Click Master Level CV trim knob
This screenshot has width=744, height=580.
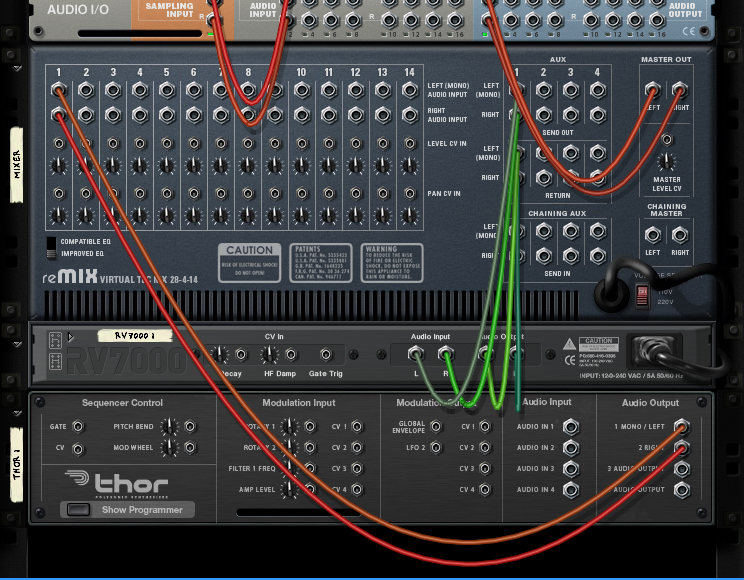coord(667,161)
